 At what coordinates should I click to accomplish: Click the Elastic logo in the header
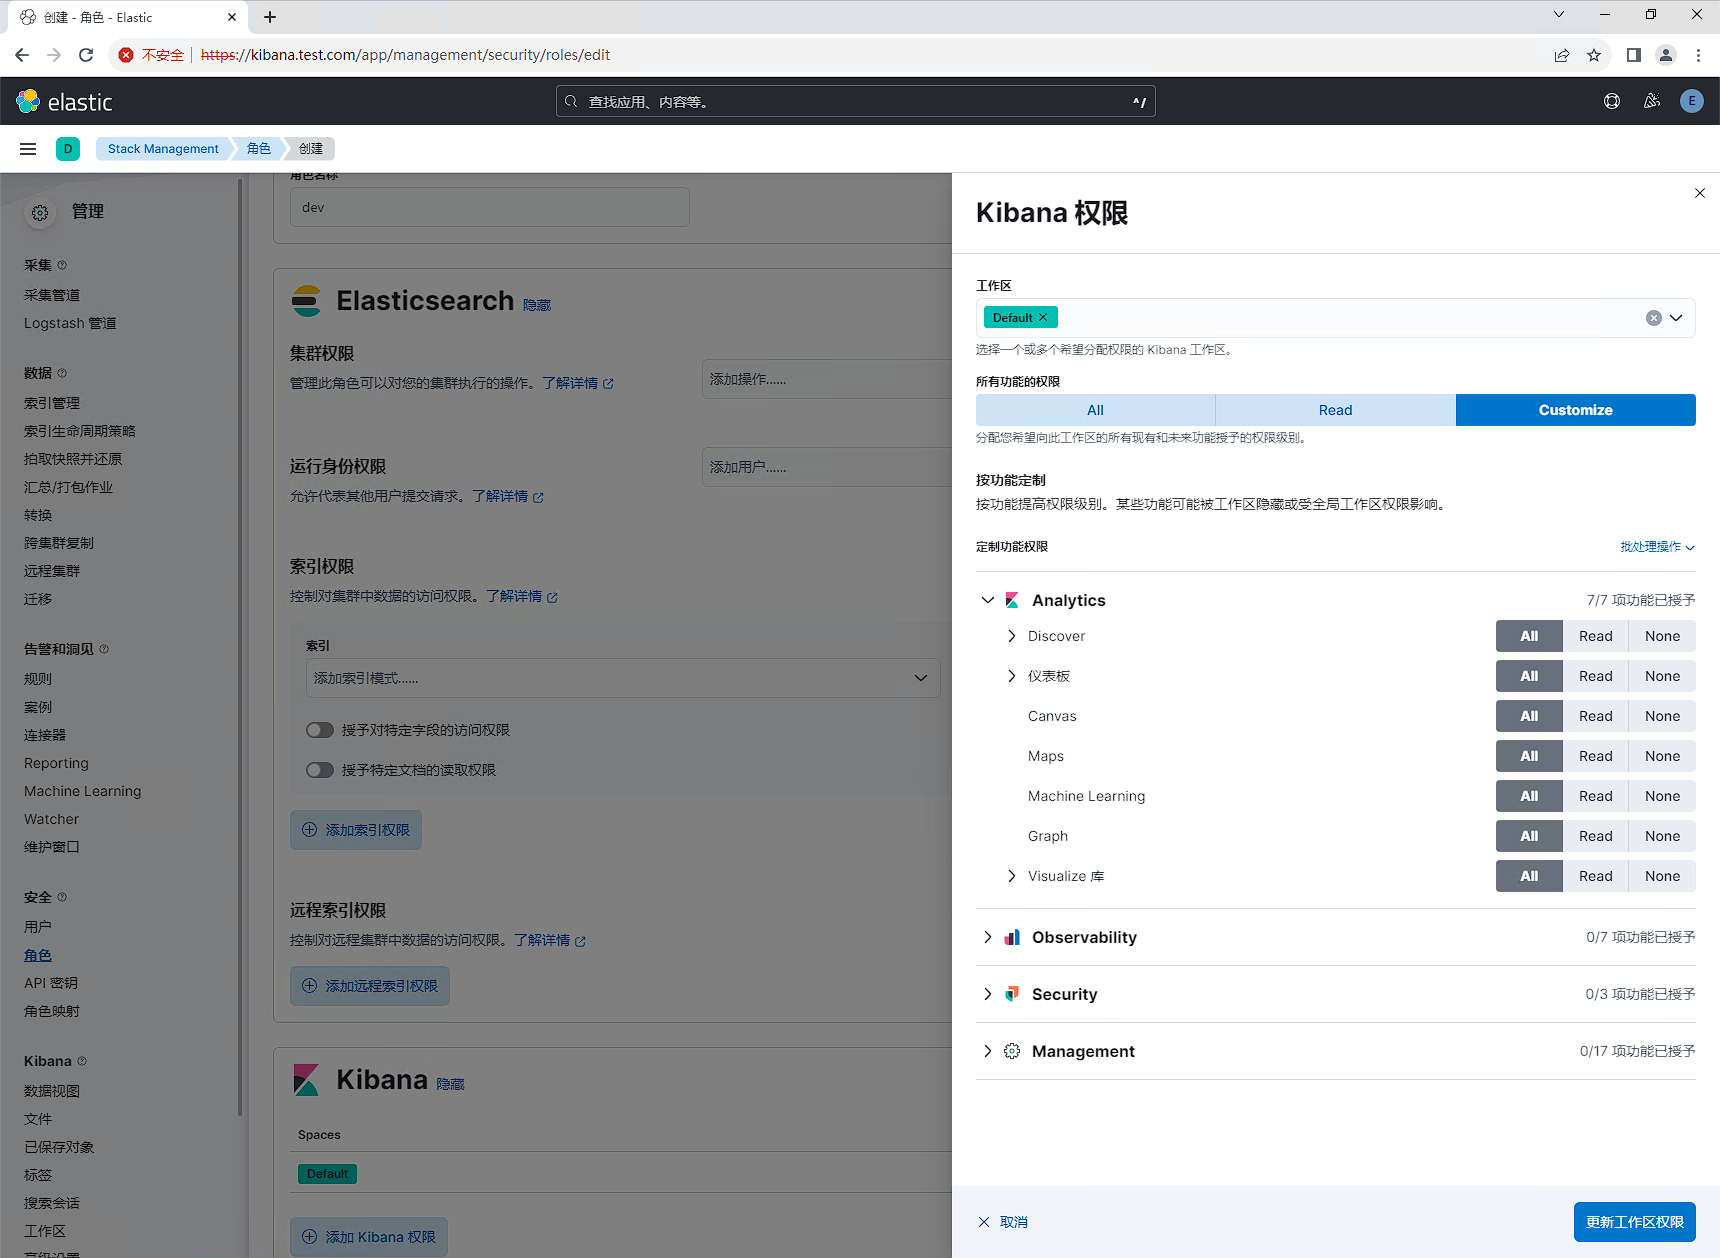coord(65,101)
